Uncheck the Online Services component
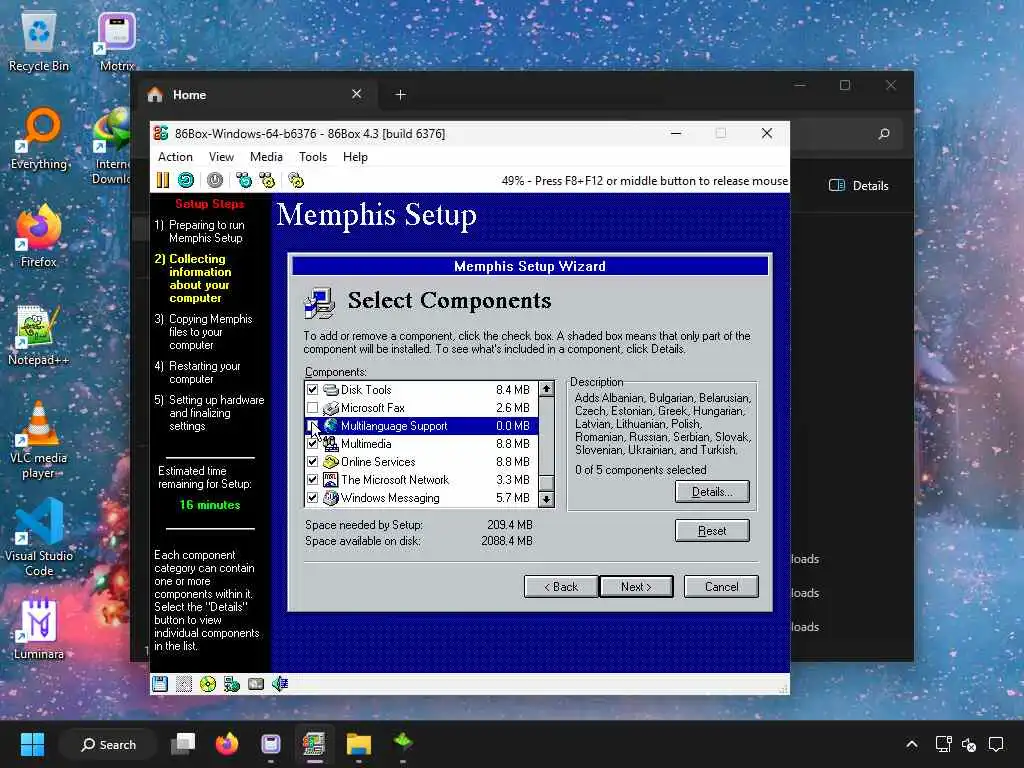The height and width of the screenshot is (768, 1024). (x=312, y=462)
